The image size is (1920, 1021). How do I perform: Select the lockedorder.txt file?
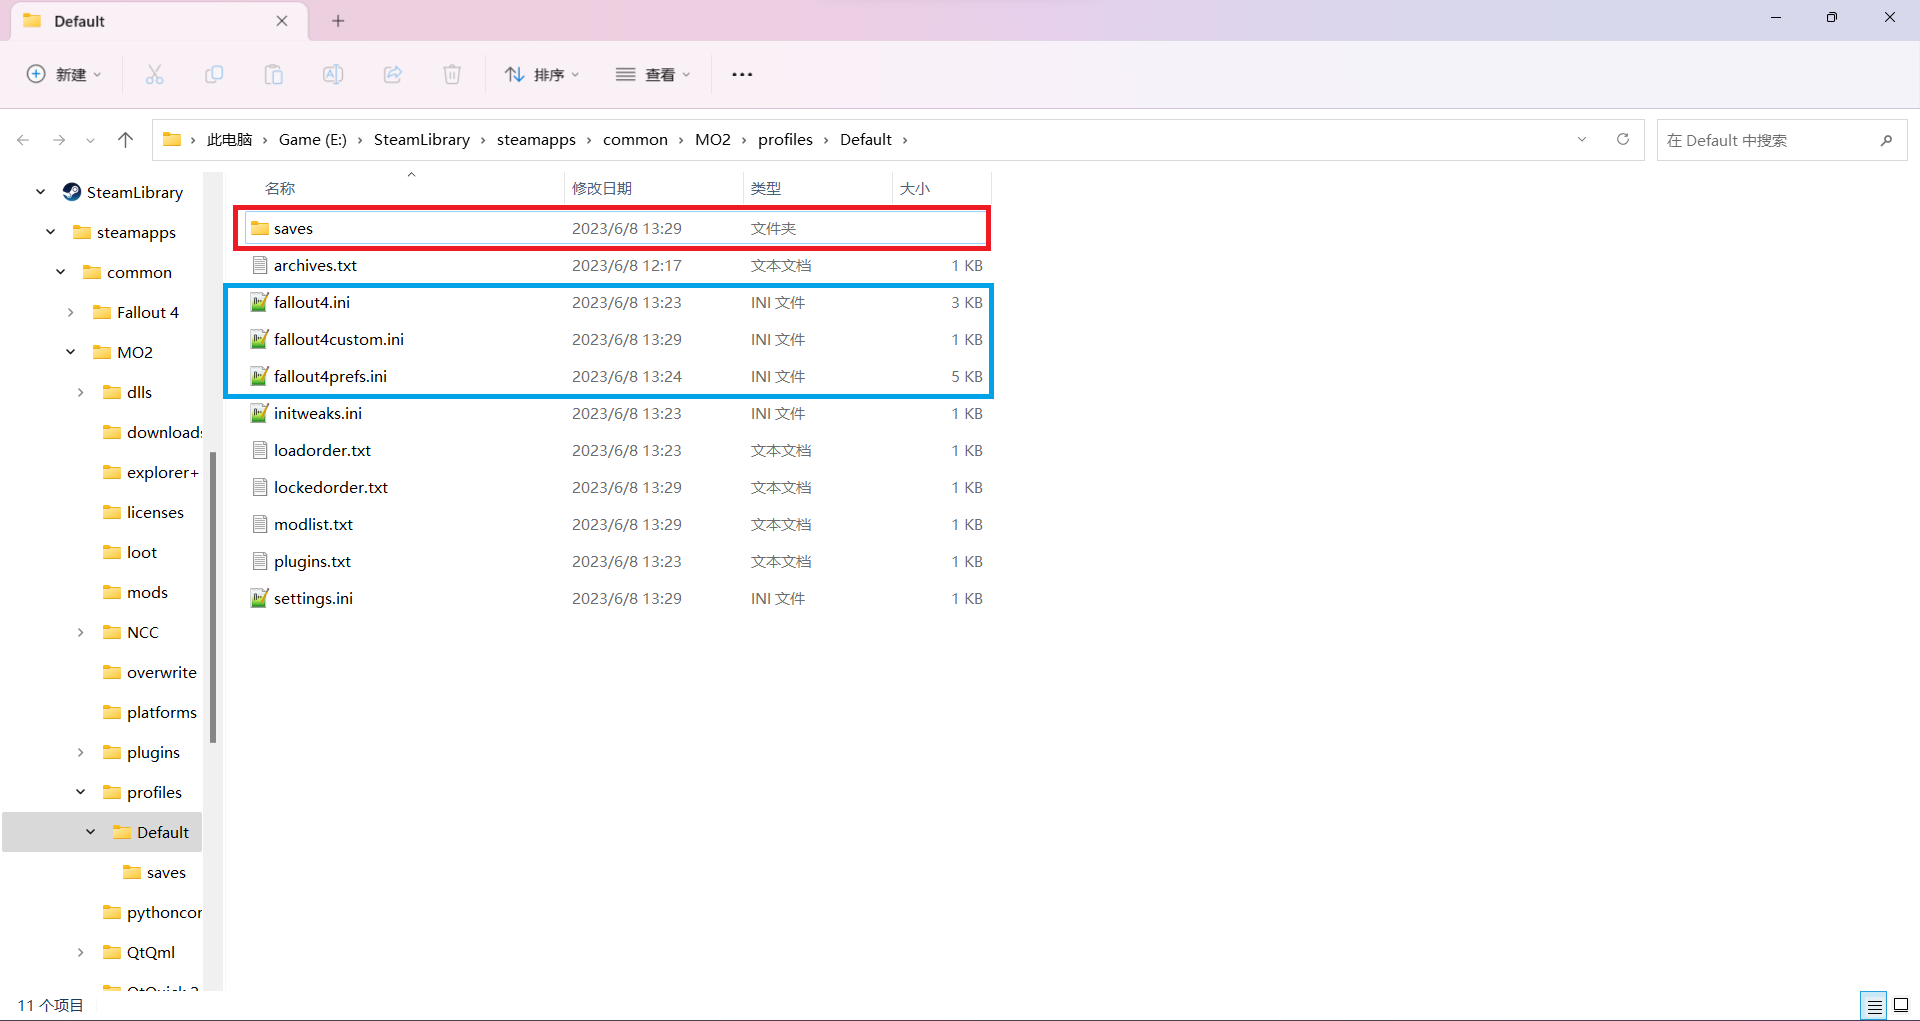pos(617,487)
